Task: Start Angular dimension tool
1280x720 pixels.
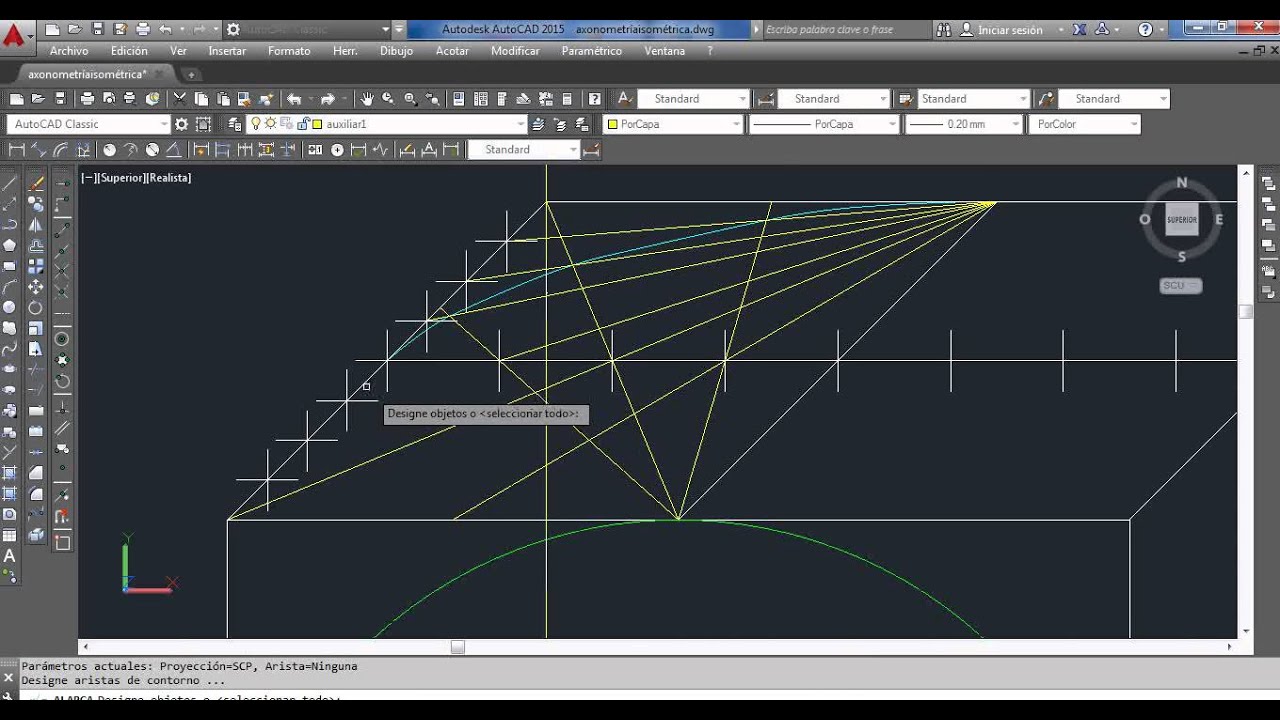Action: point(173,150)
